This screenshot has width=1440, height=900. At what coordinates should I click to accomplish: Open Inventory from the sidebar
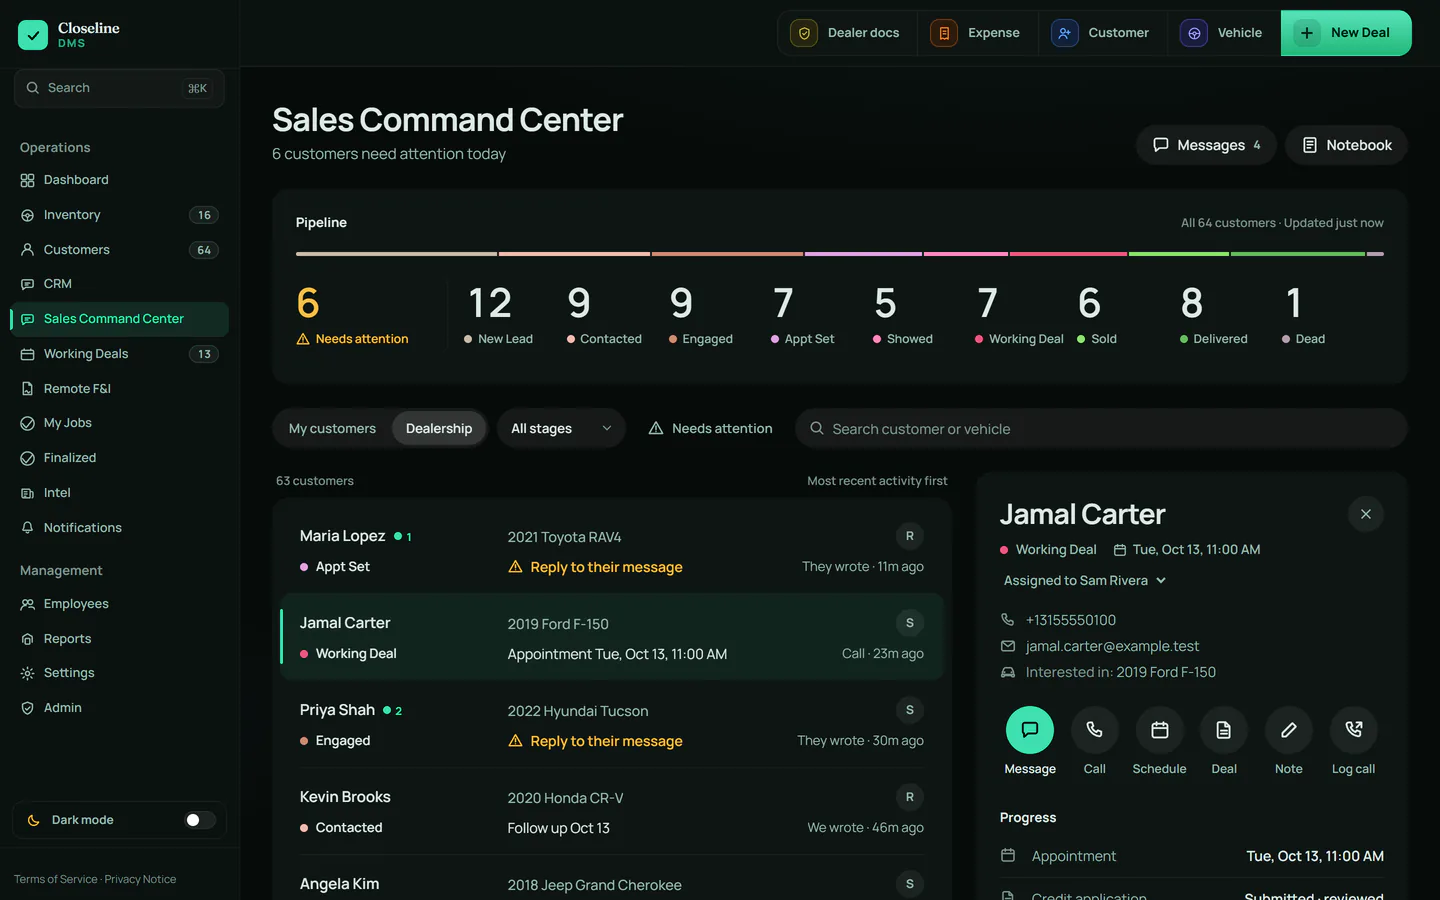119,215
